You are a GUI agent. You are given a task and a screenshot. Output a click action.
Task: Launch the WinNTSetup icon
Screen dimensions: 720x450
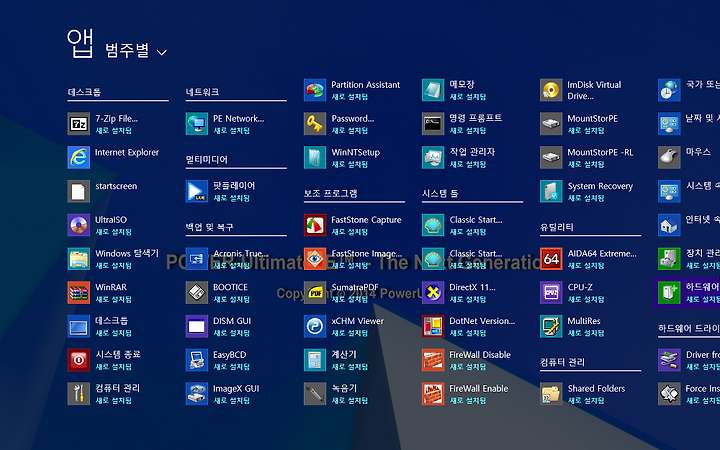pos(315,158)
